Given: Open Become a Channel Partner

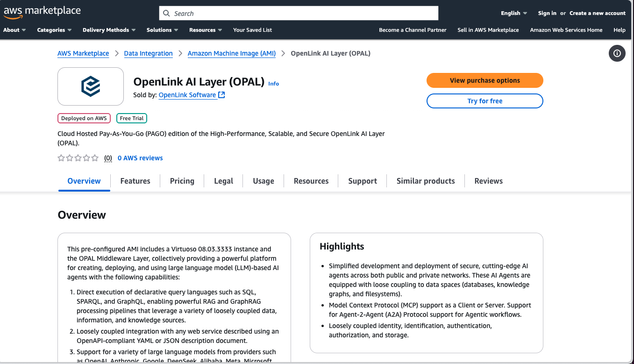Looking at the screenshot, I should (x=412, y=30).
